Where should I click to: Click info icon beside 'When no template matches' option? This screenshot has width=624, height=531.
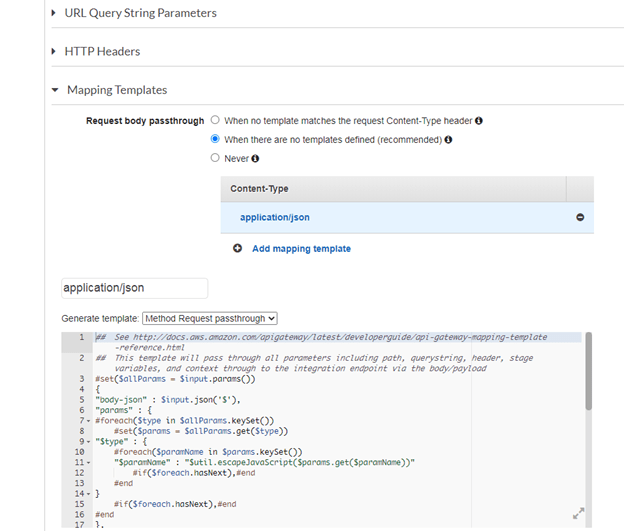point(479,121)
